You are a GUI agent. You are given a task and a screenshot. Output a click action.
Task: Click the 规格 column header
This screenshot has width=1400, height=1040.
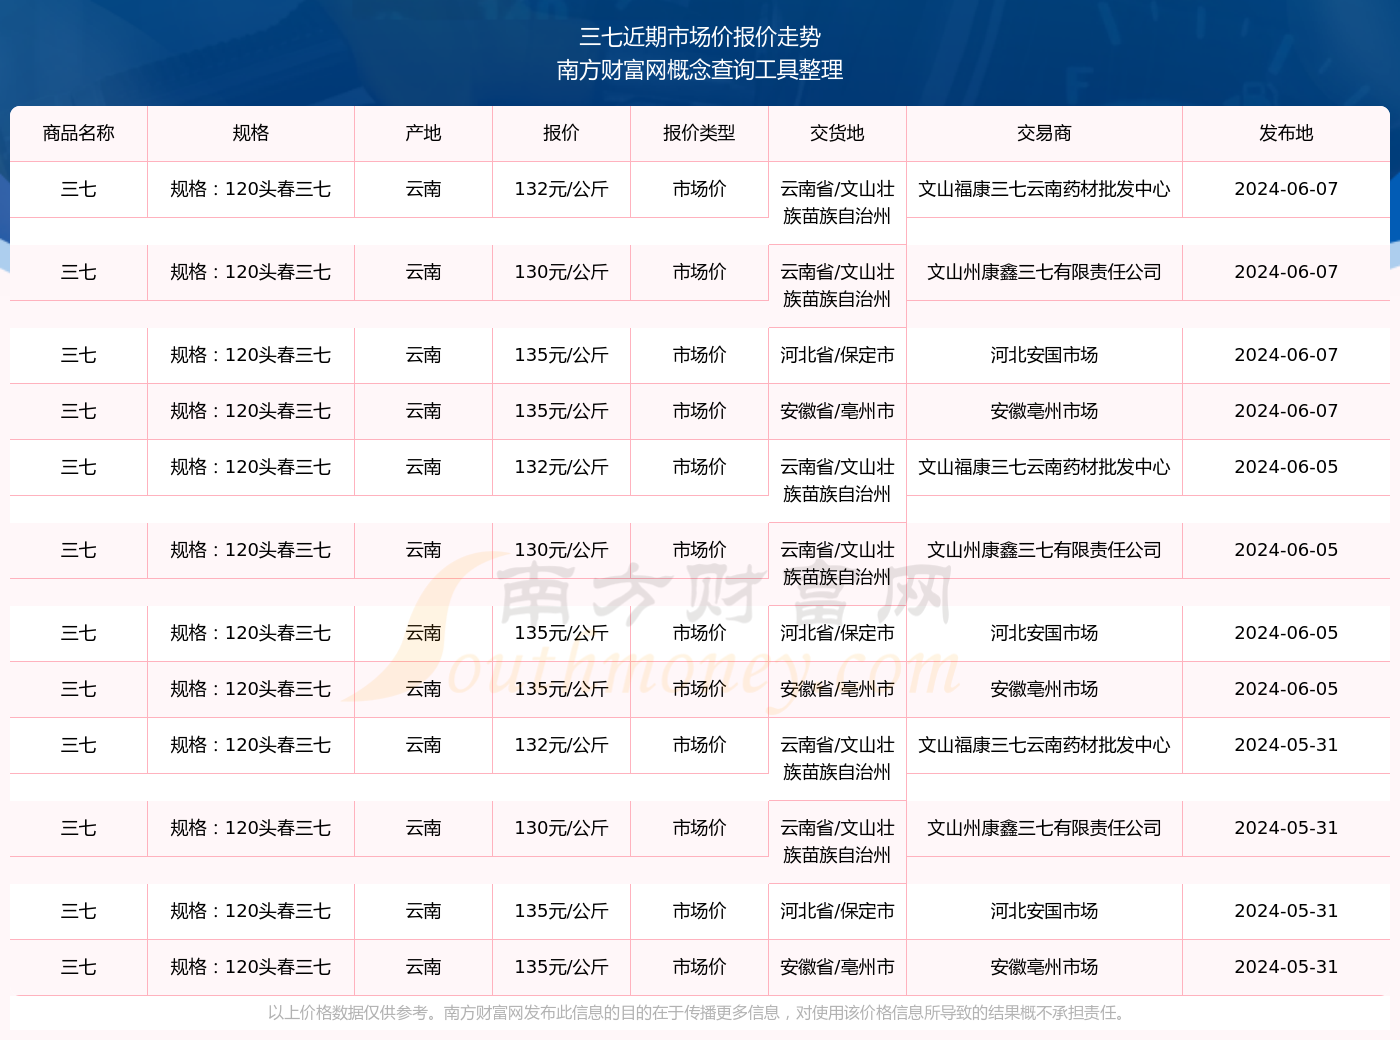pyautogui.click(x=251, y=133)
